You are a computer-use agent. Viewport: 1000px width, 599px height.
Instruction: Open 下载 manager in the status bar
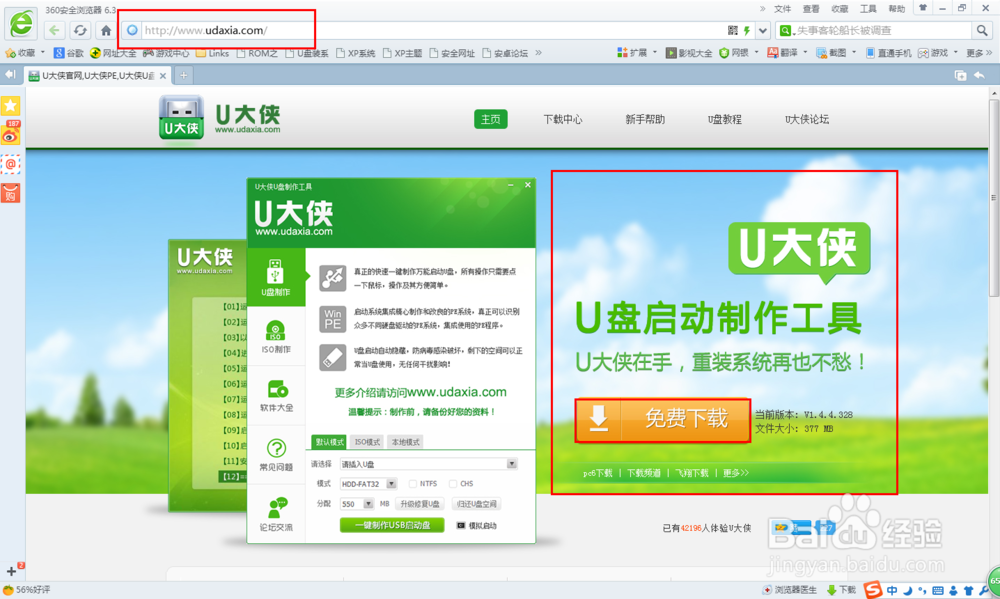click(x=841, y=590)
